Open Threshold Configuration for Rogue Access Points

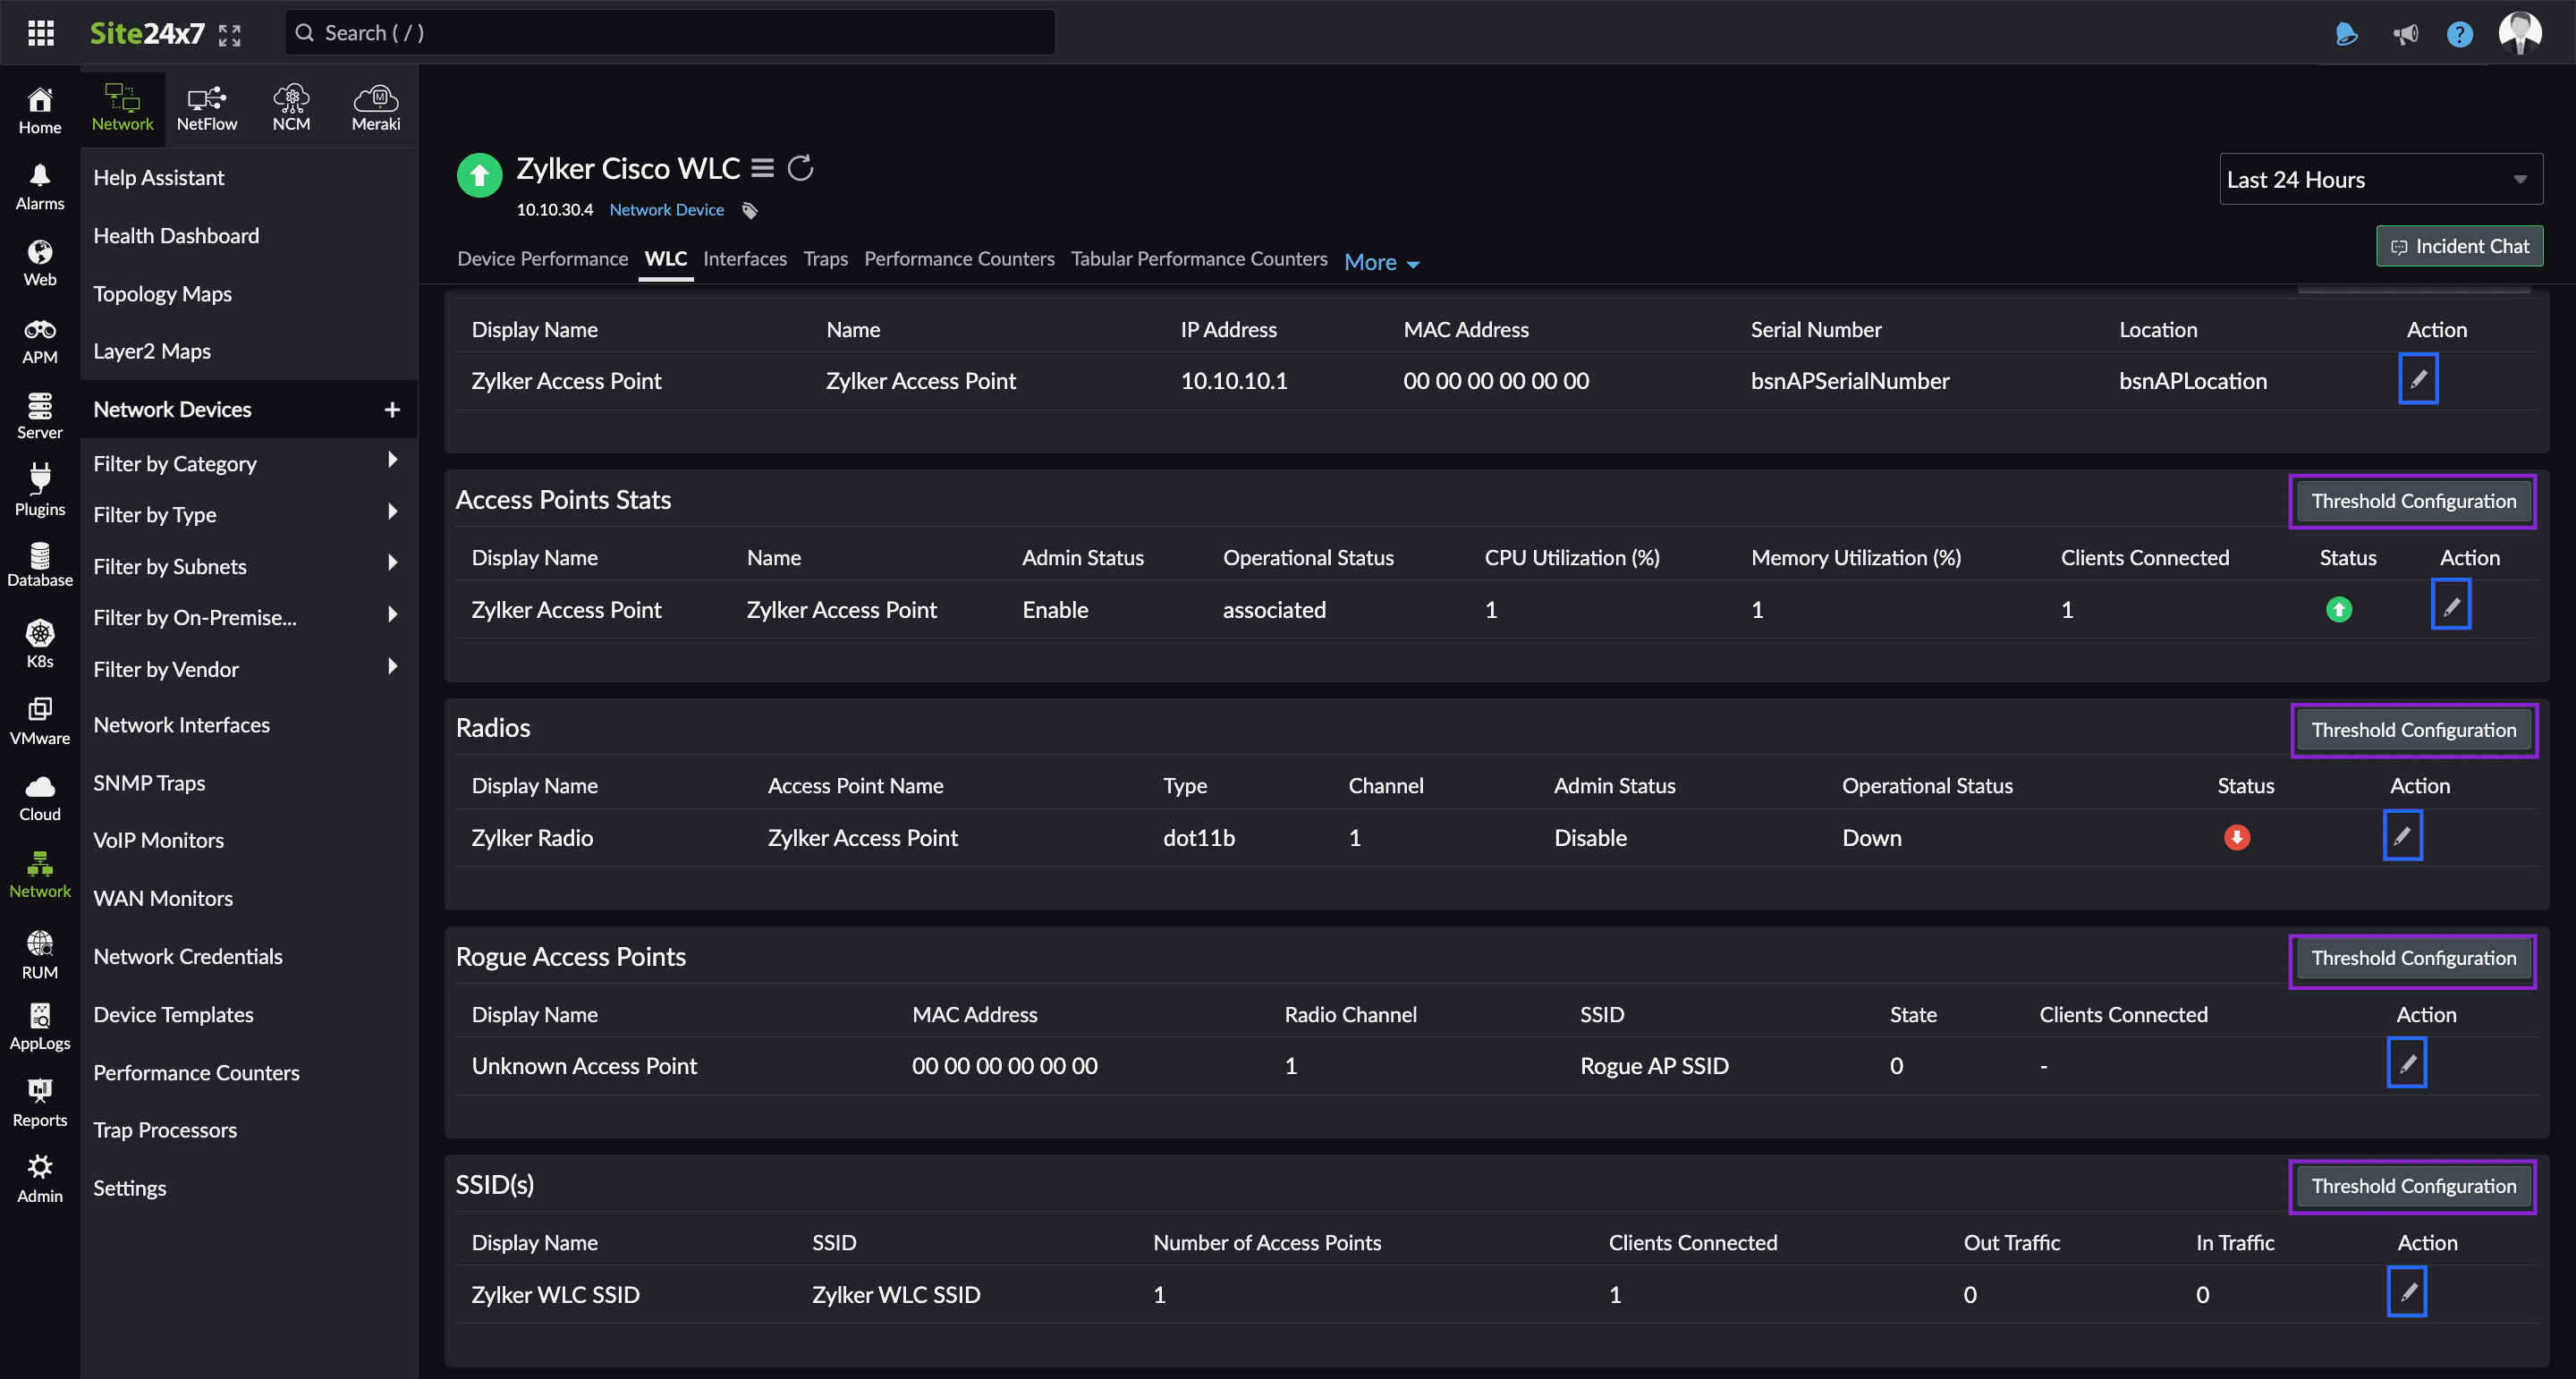click(2413, 958)
